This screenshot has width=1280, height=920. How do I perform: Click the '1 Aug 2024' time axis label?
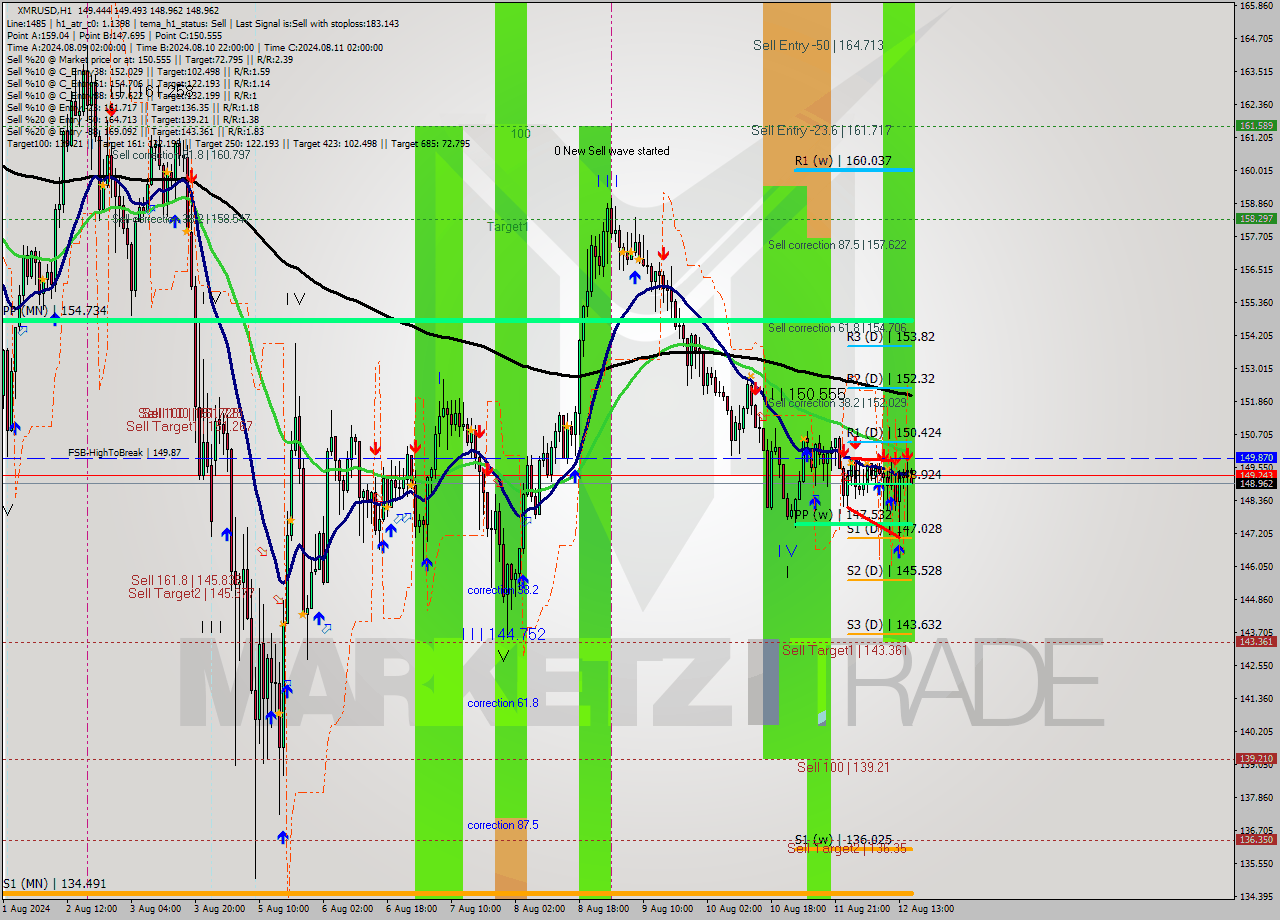pyautogui.click(x=26, y=909)
